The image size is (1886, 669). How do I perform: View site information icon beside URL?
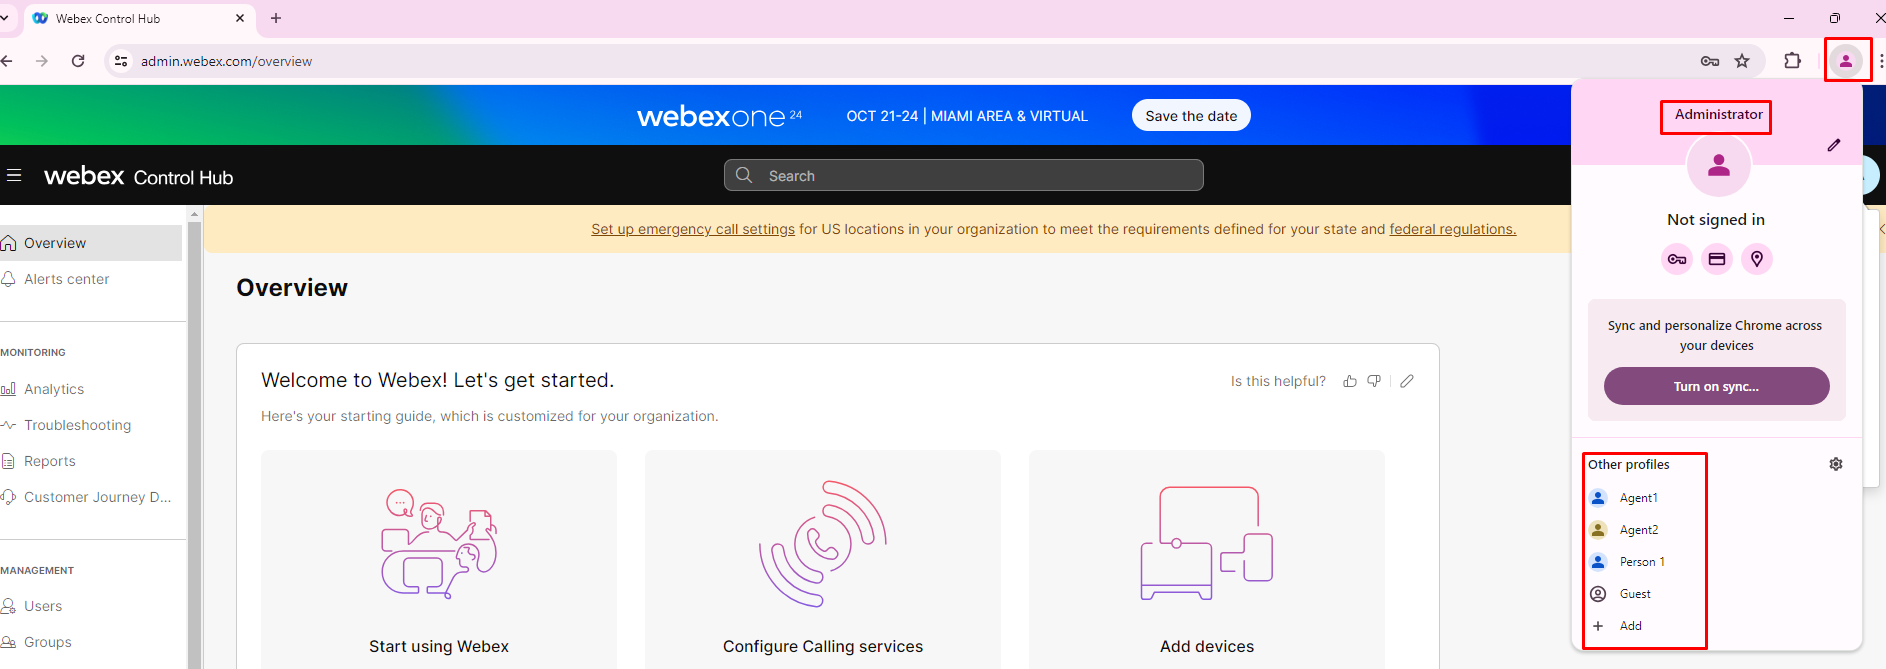click(x=121, y=61)
